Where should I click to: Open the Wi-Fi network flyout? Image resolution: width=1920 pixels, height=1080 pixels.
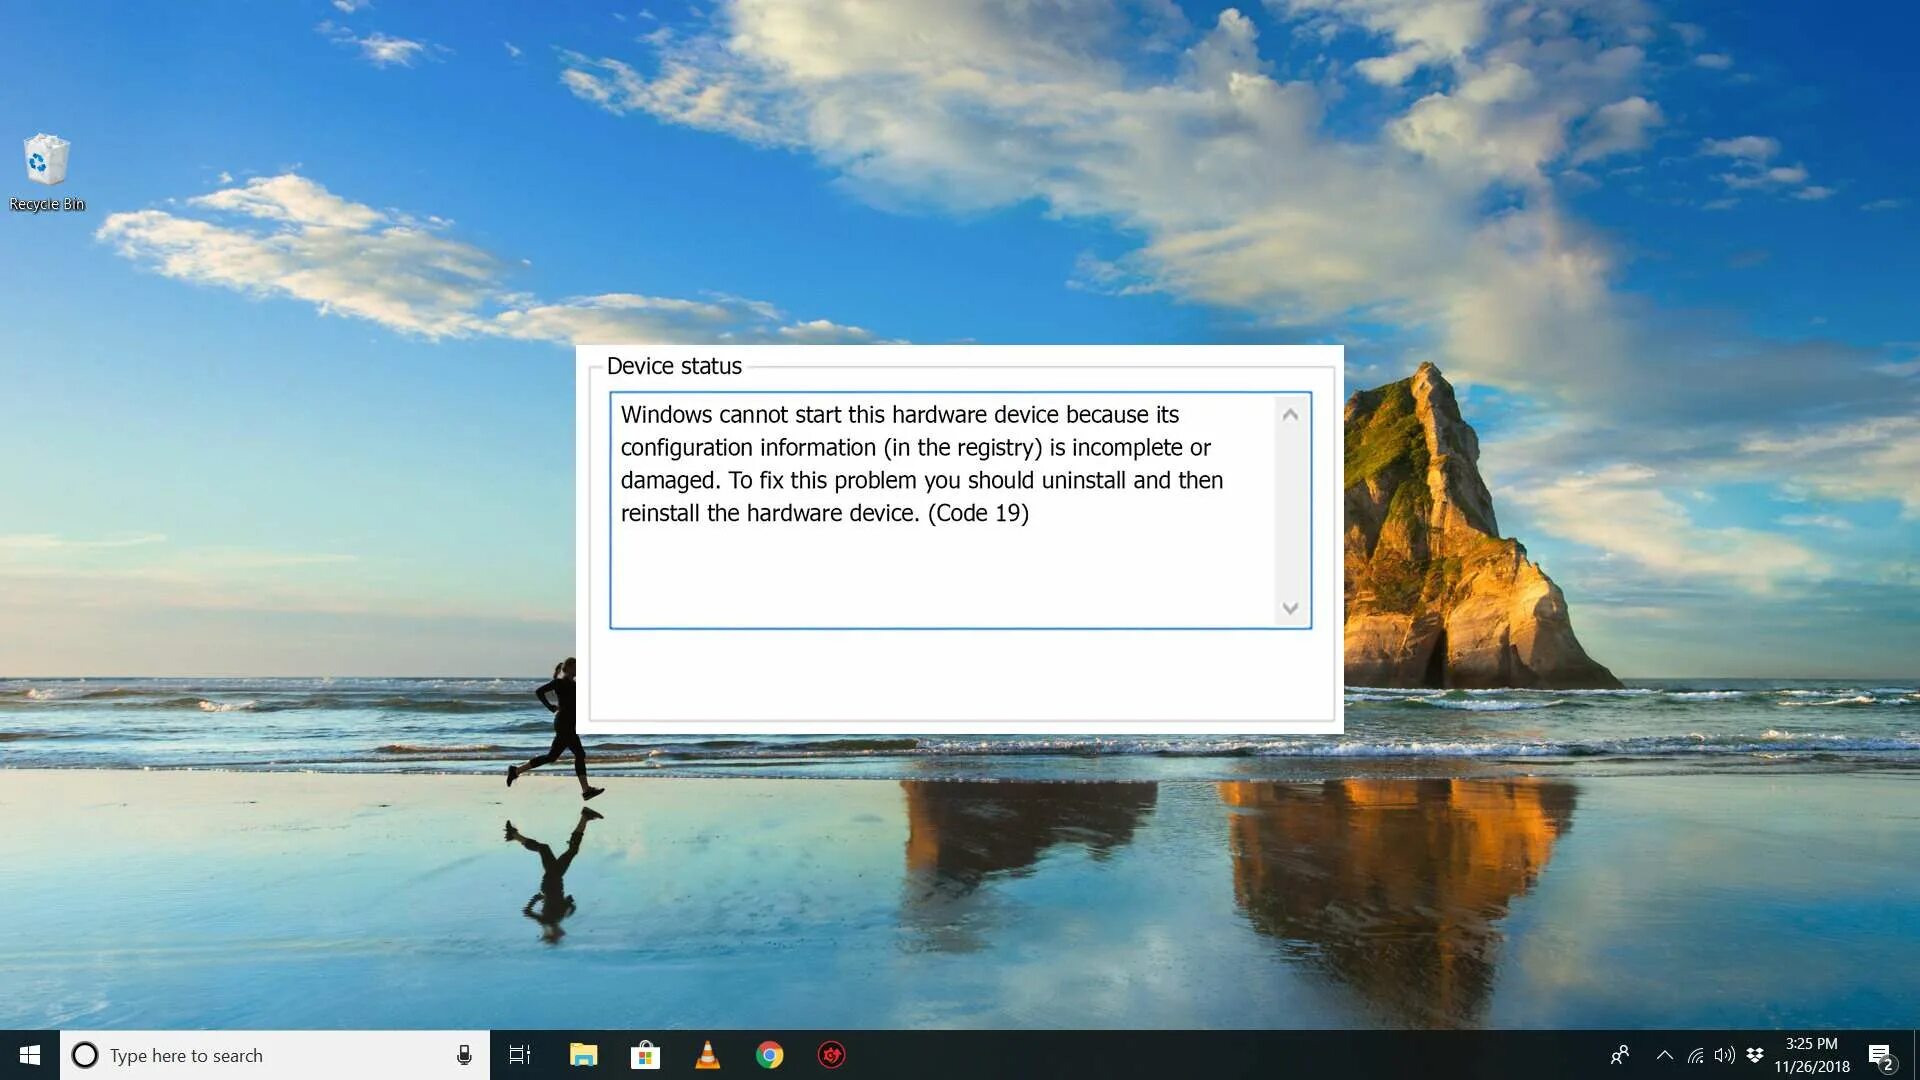coord(1695,1055)
